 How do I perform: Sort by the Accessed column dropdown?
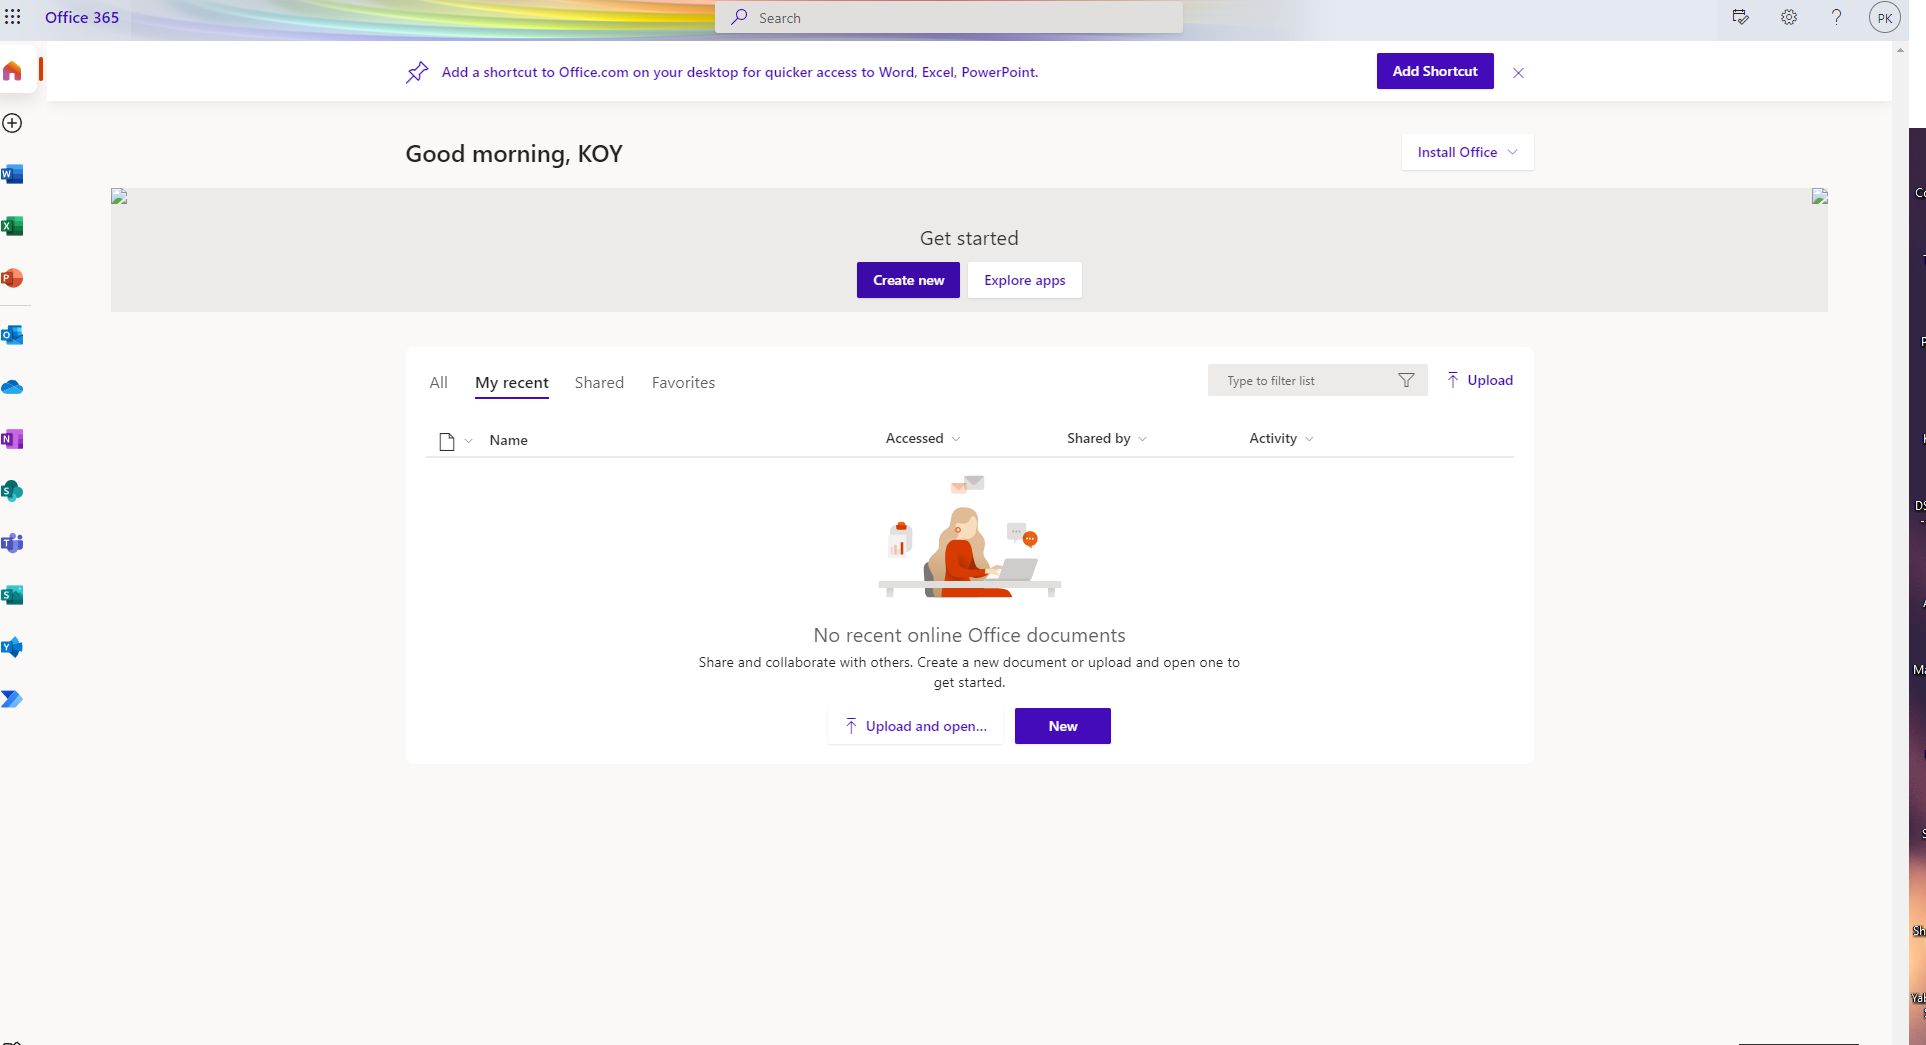(922, 438)
